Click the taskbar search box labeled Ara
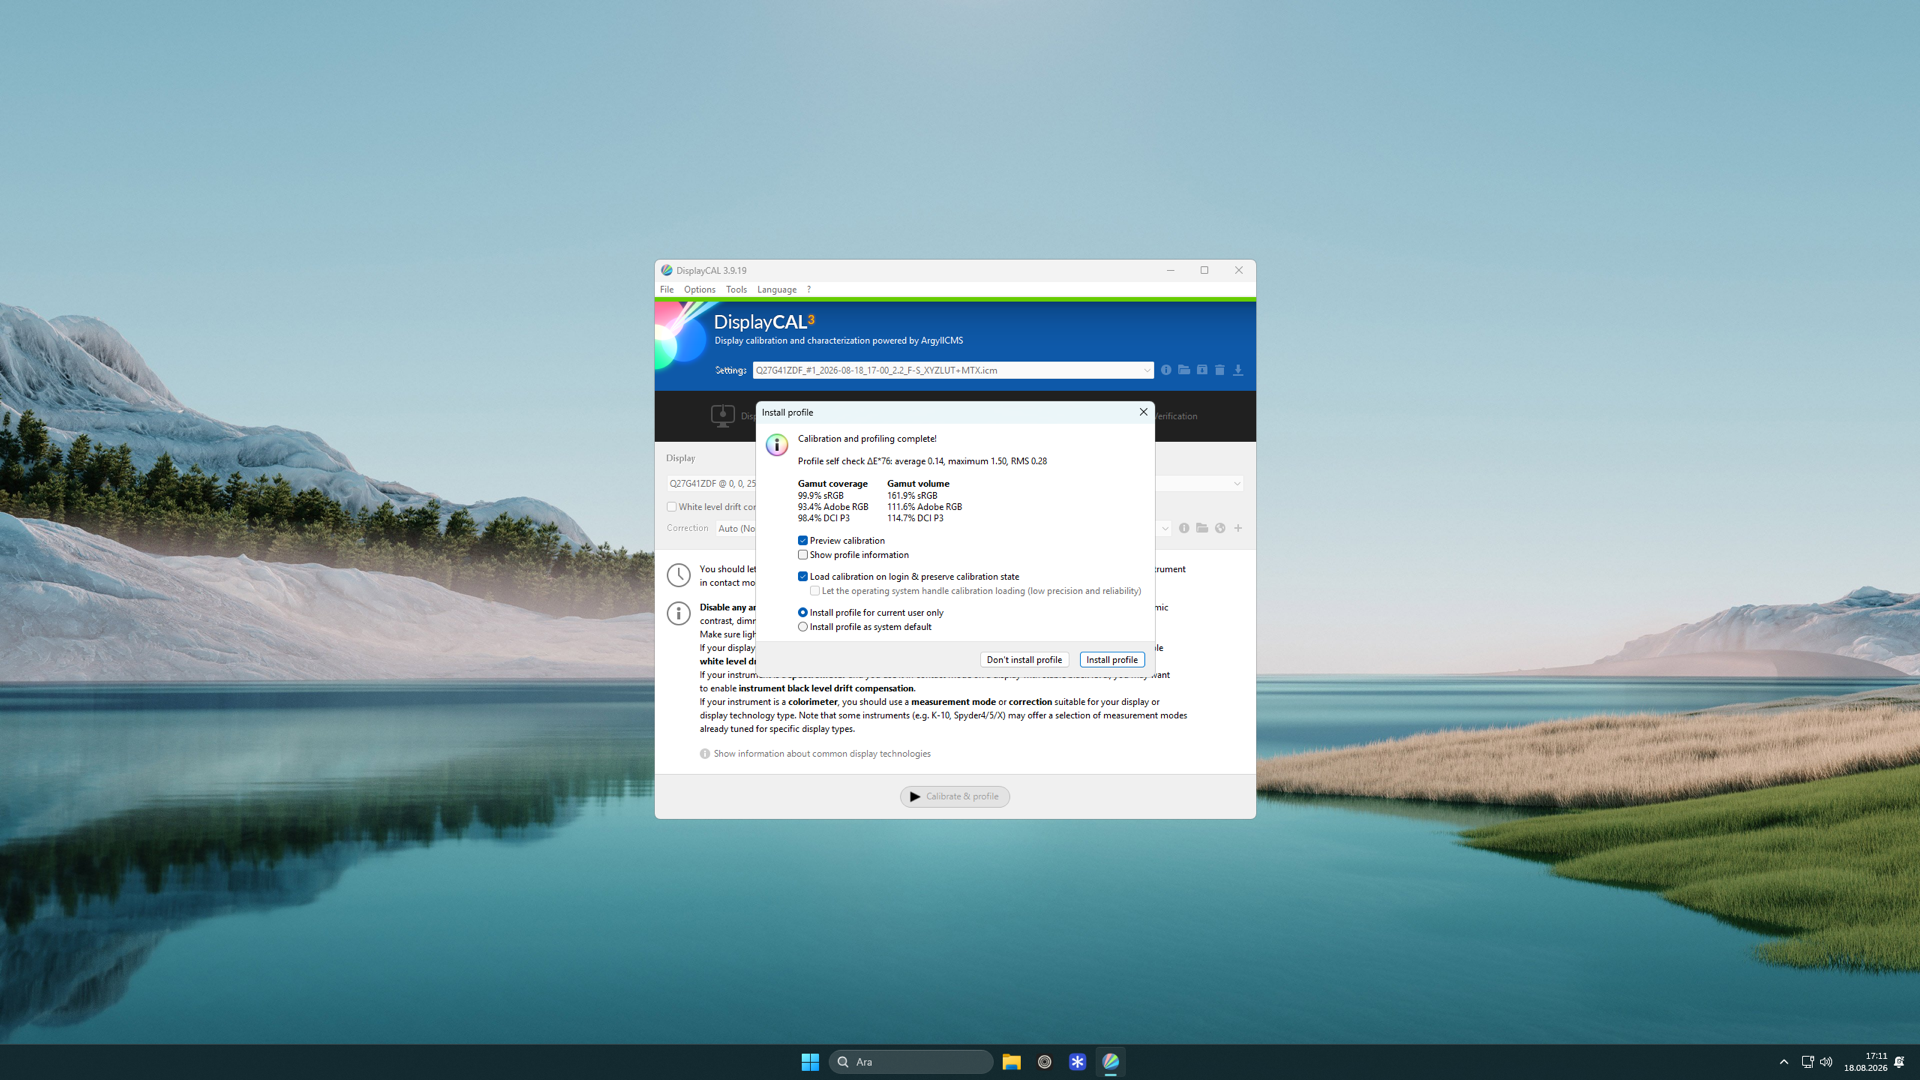 click(x=911, y=1062)
